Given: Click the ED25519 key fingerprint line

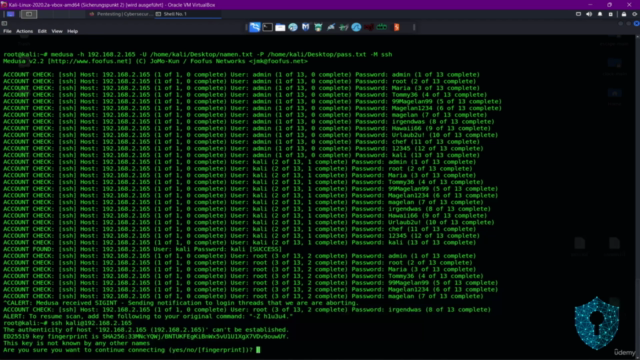Looking at the screenshot, I should [146, 336].
